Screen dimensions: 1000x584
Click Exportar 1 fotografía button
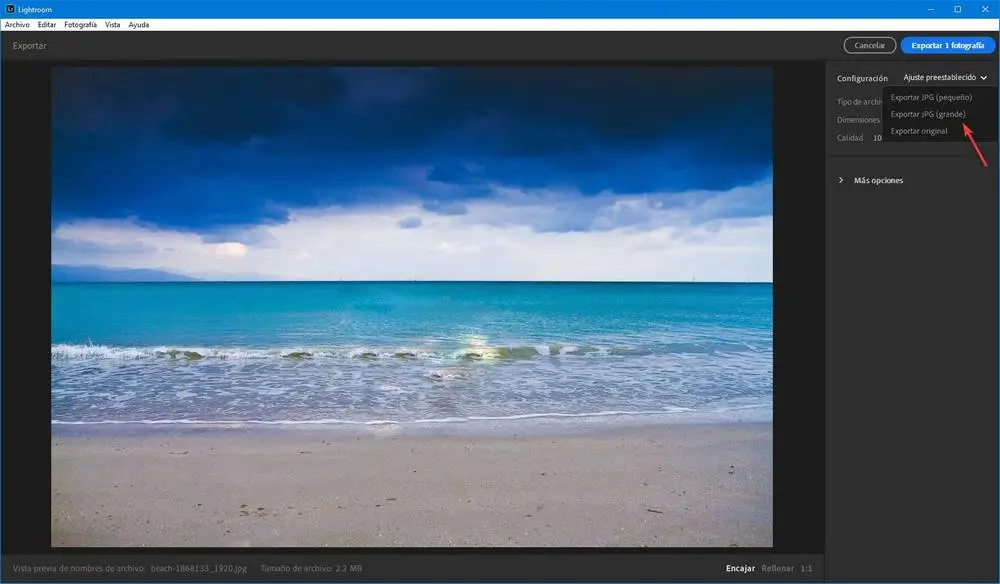tap(947, 45)
